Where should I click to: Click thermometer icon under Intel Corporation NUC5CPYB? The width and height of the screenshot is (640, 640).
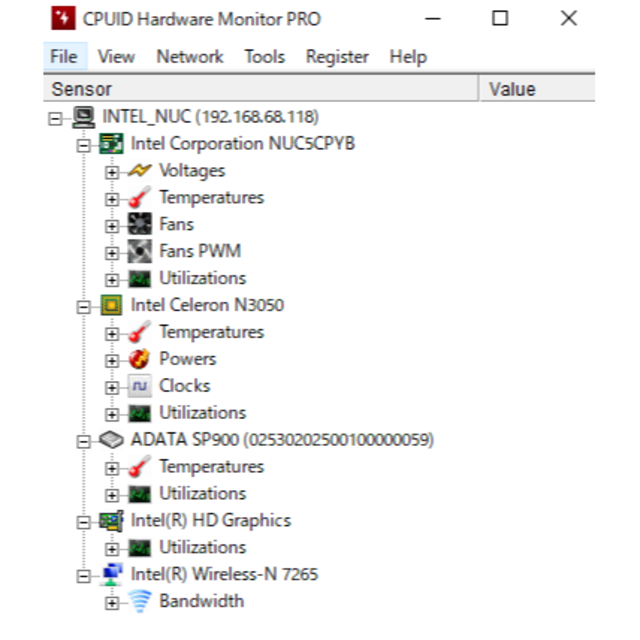(140, 197)
